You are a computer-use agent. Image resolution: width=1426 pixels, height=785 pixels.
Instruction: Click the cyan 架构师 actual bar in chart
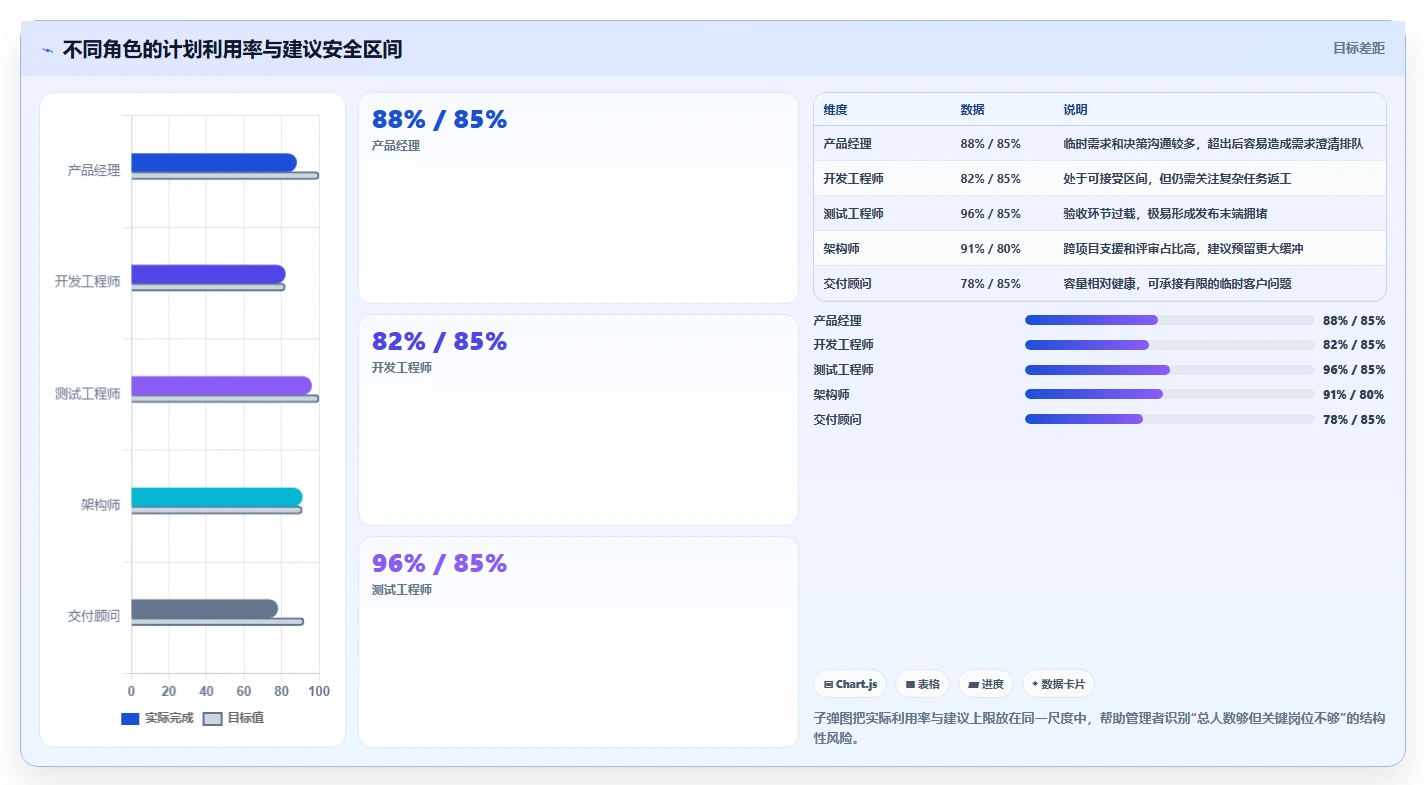pyautogui.click(x=217, y=497)
